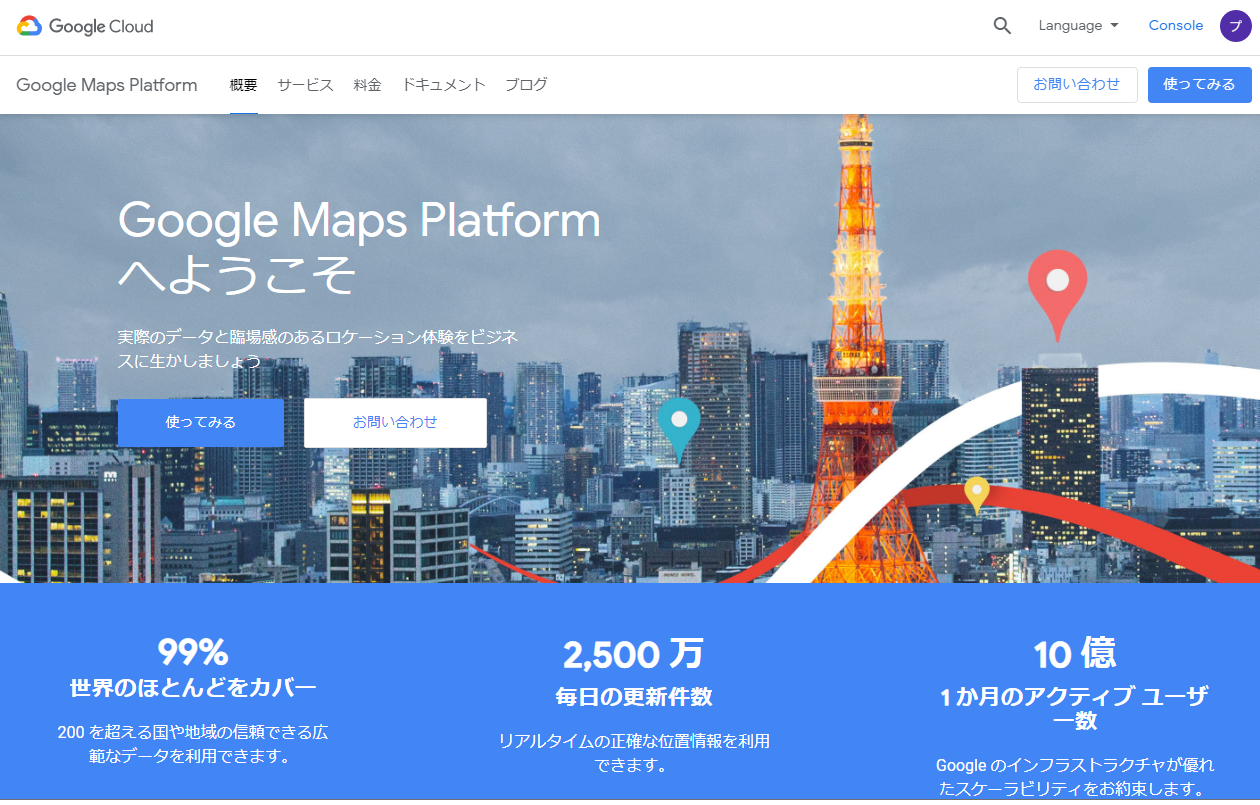The image size is (1260, 805).
Task: Click the Google Maps Platform へようこそ heading
Action: (359, 247)
